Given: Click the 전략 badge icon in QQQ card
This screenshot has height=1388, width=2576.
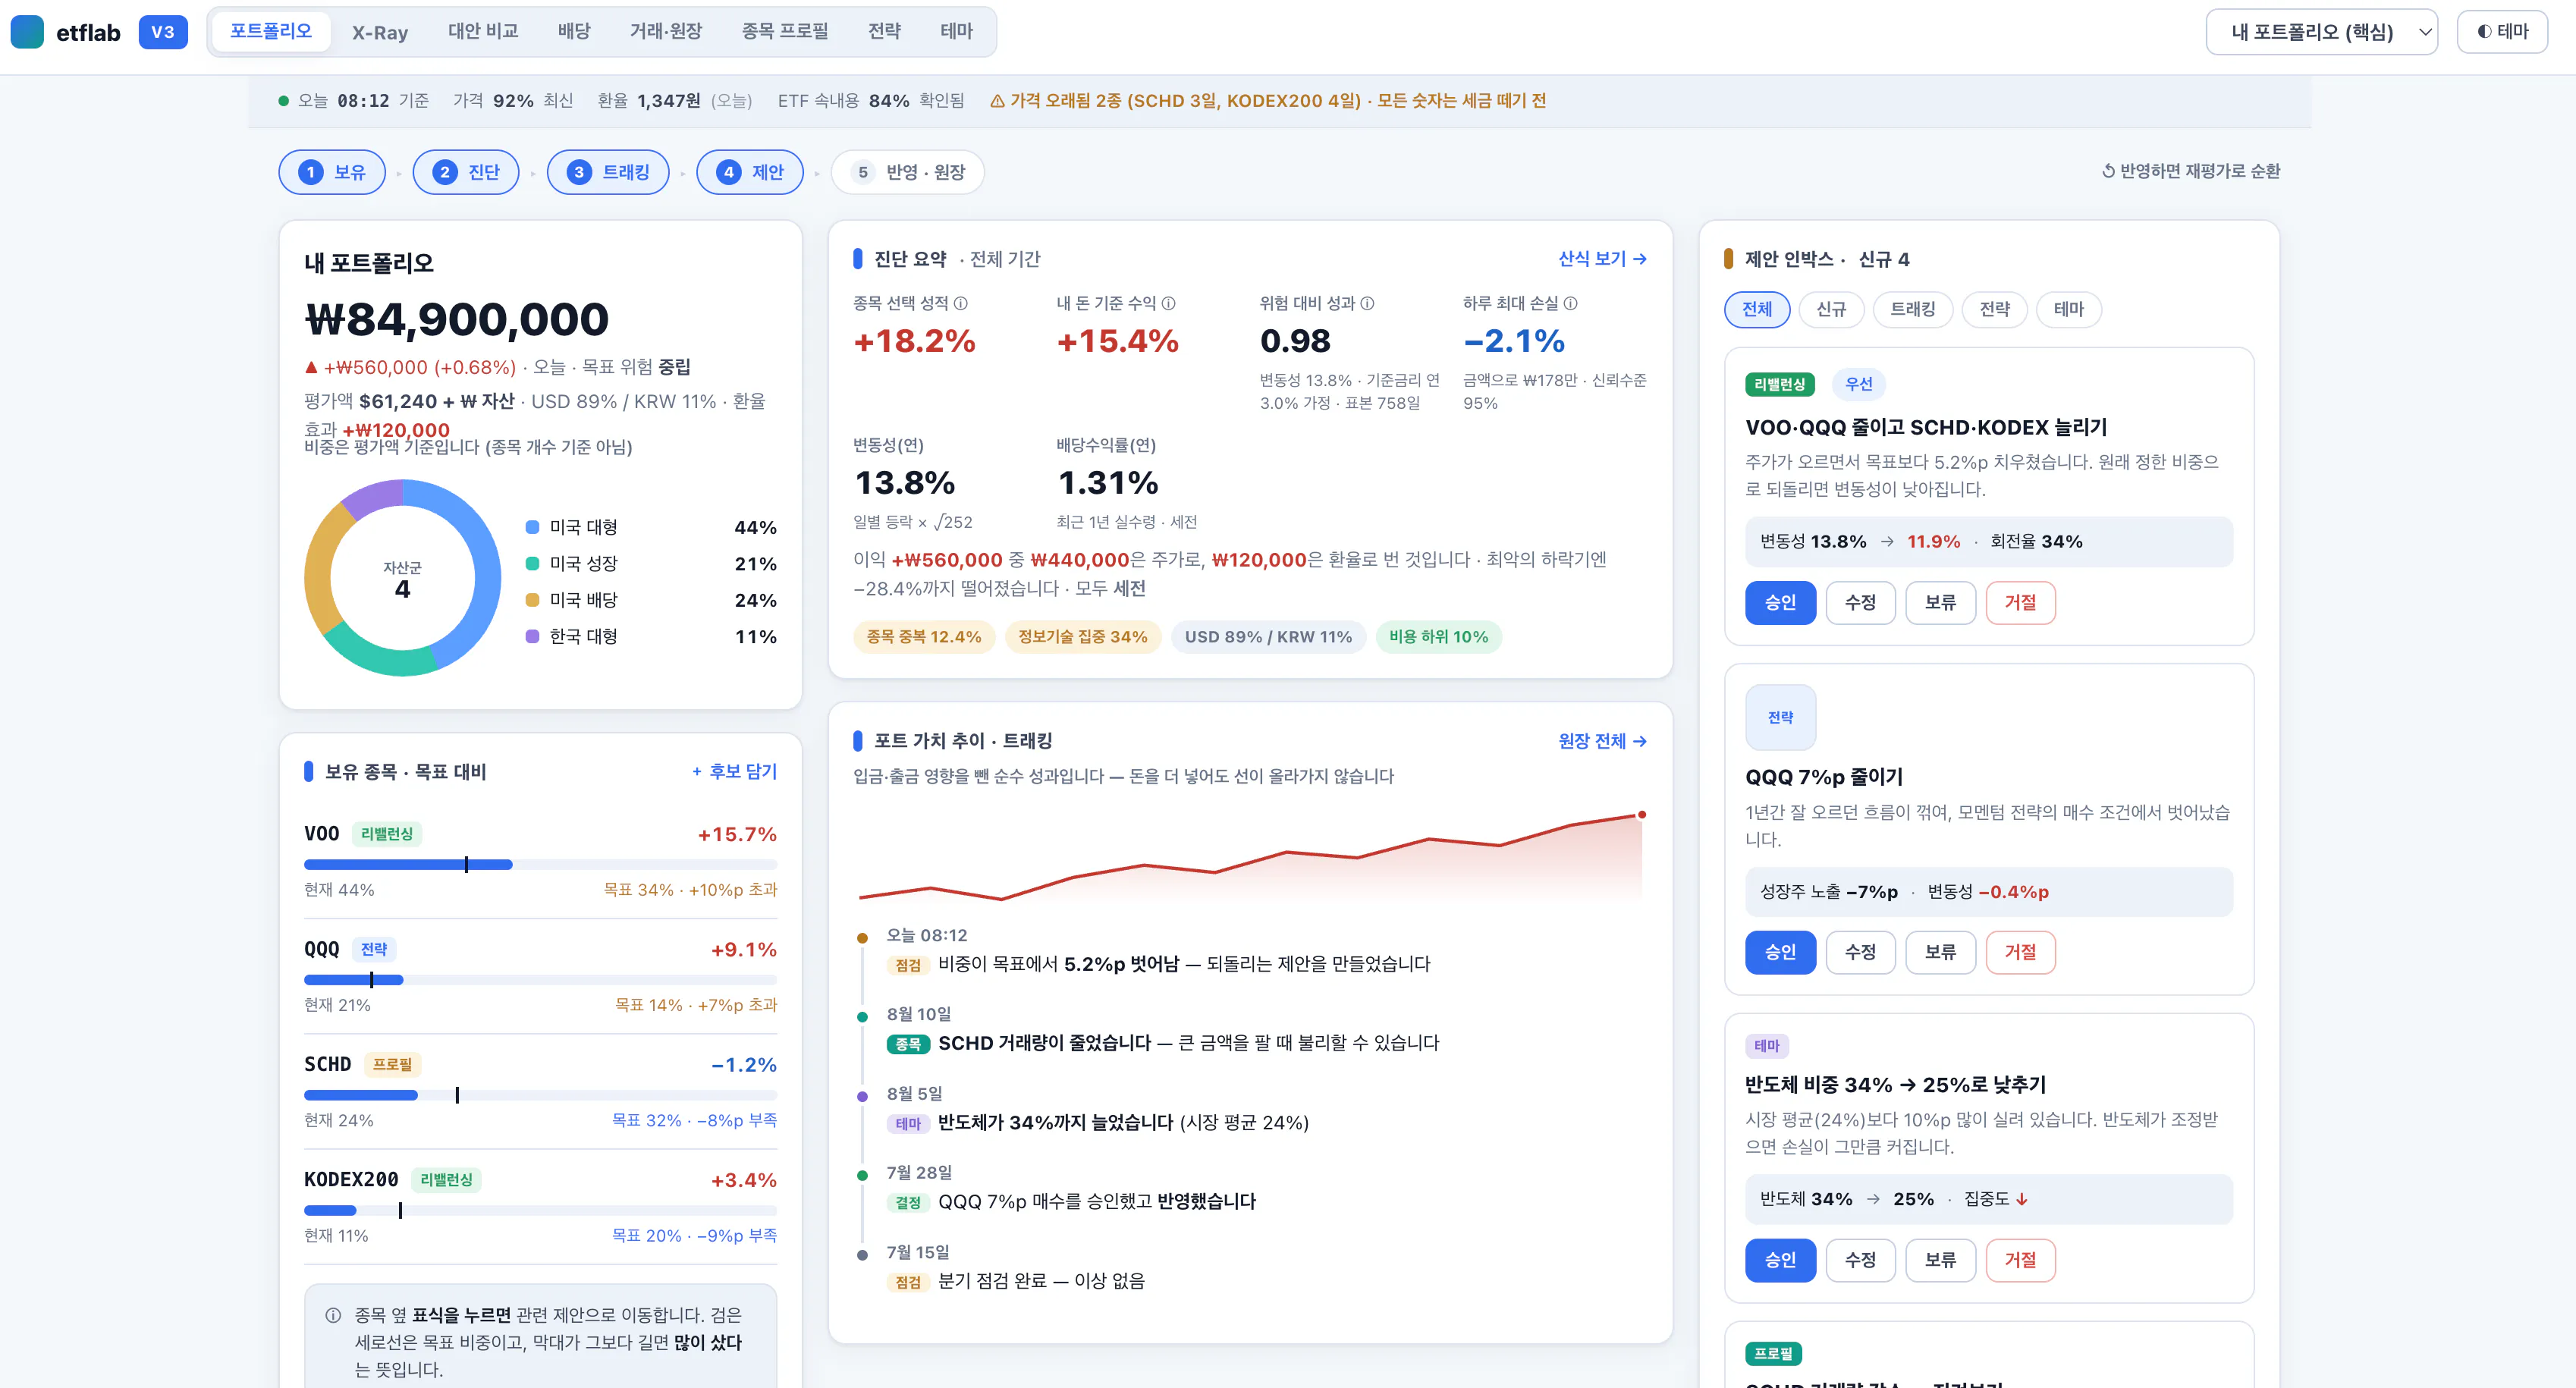Looking at the screenshot, I should click(1780, 717).
